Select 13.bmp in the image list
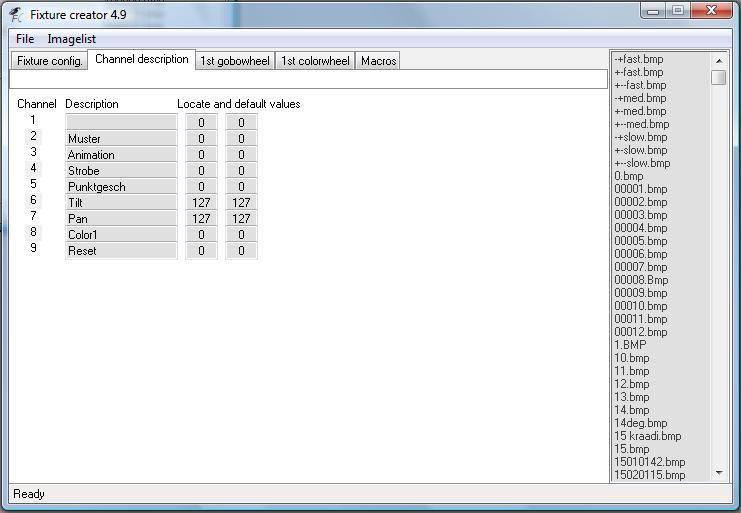This screenshot has height=513, width=741. 632,397
